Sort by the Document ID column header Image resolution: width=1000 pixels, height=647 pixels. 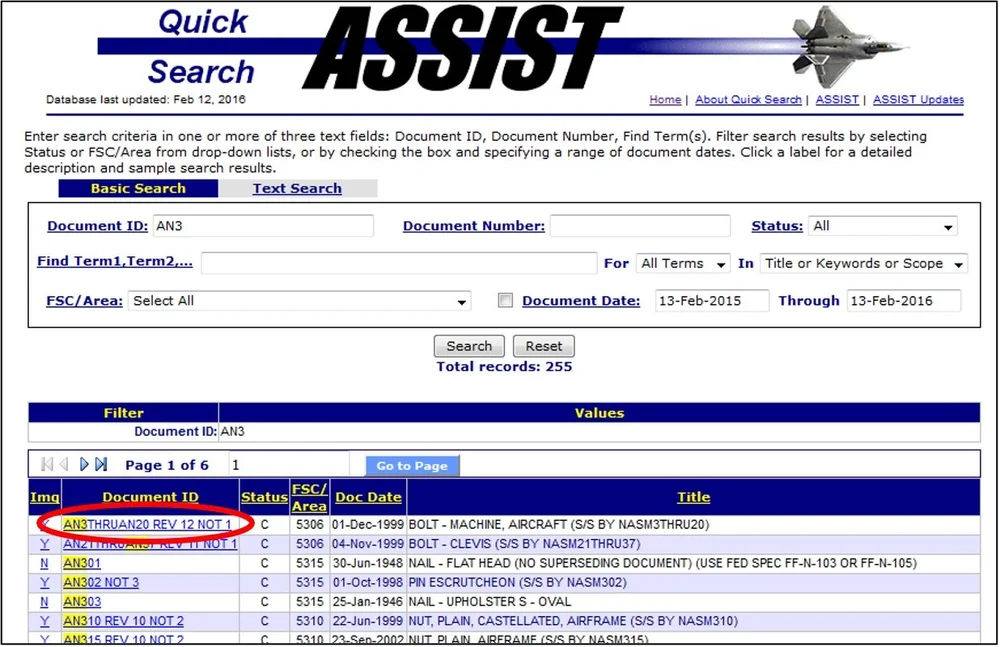coord(151,497)
